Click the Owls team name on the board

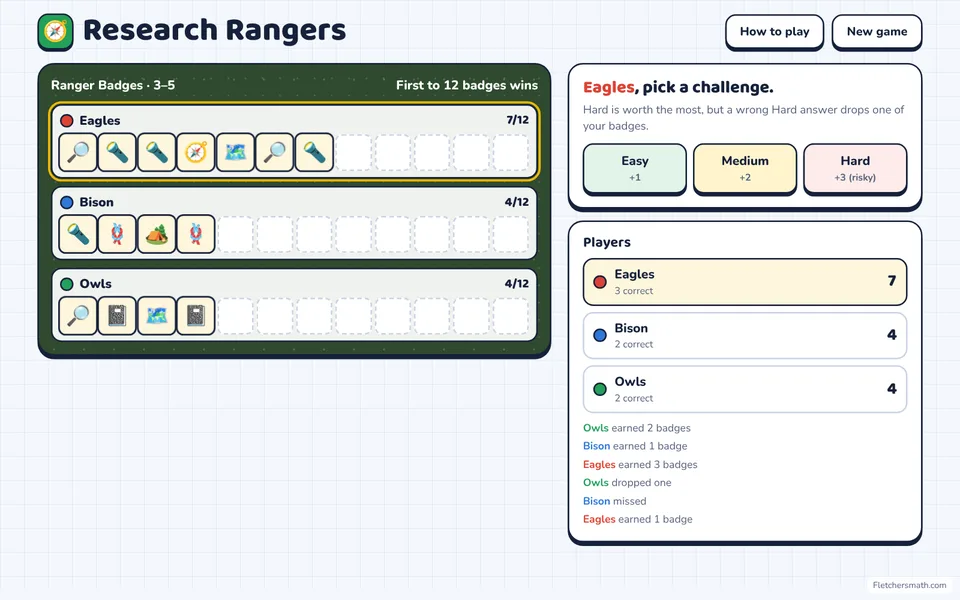point(96,284)
